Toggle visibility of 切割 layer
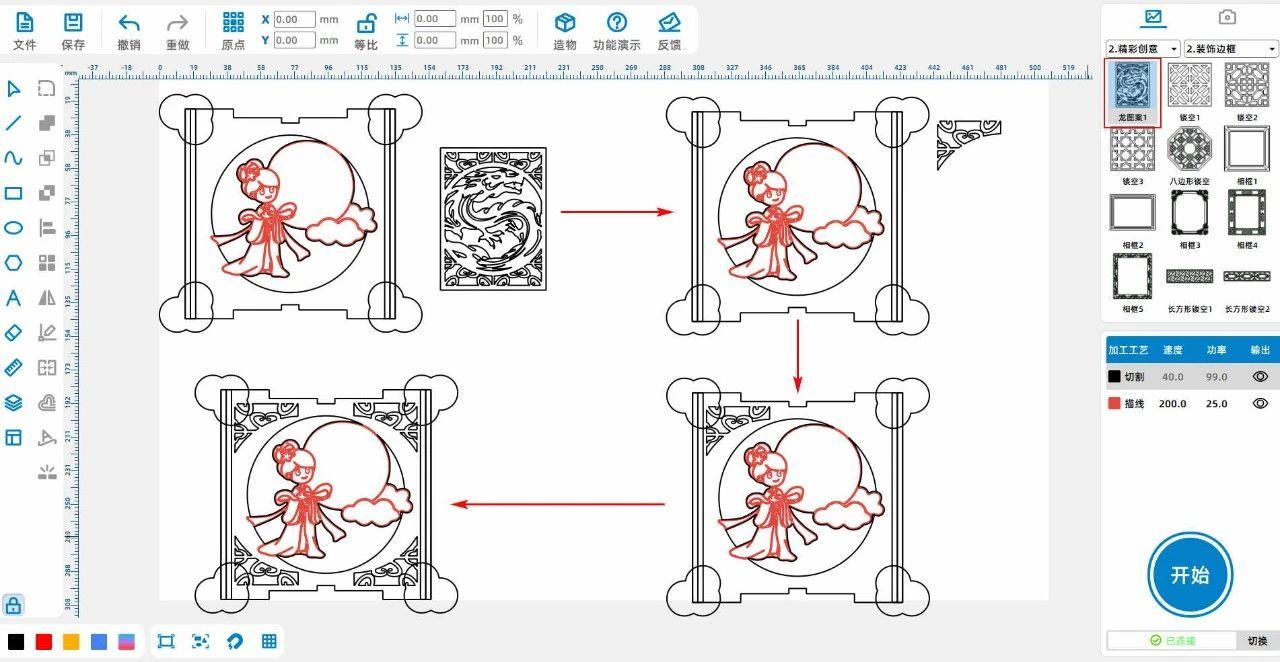 (1260, 377)
